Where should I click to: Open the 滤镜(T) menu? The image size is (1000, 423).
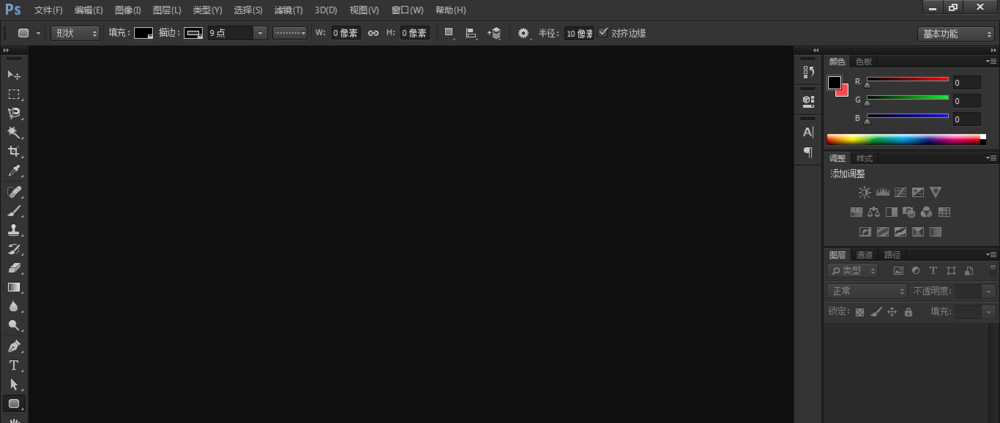point(288,10)
